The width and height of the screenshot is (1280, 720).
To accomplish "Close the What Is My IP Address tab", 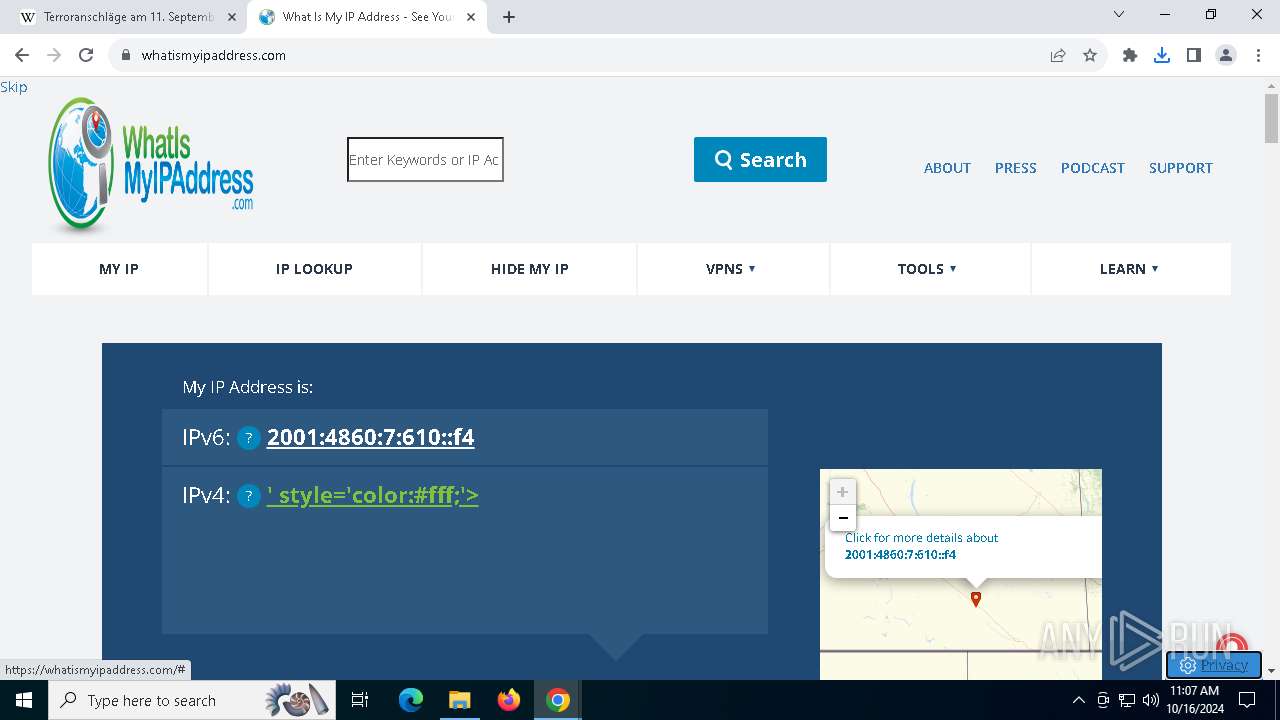I will [x=471, y=17].
